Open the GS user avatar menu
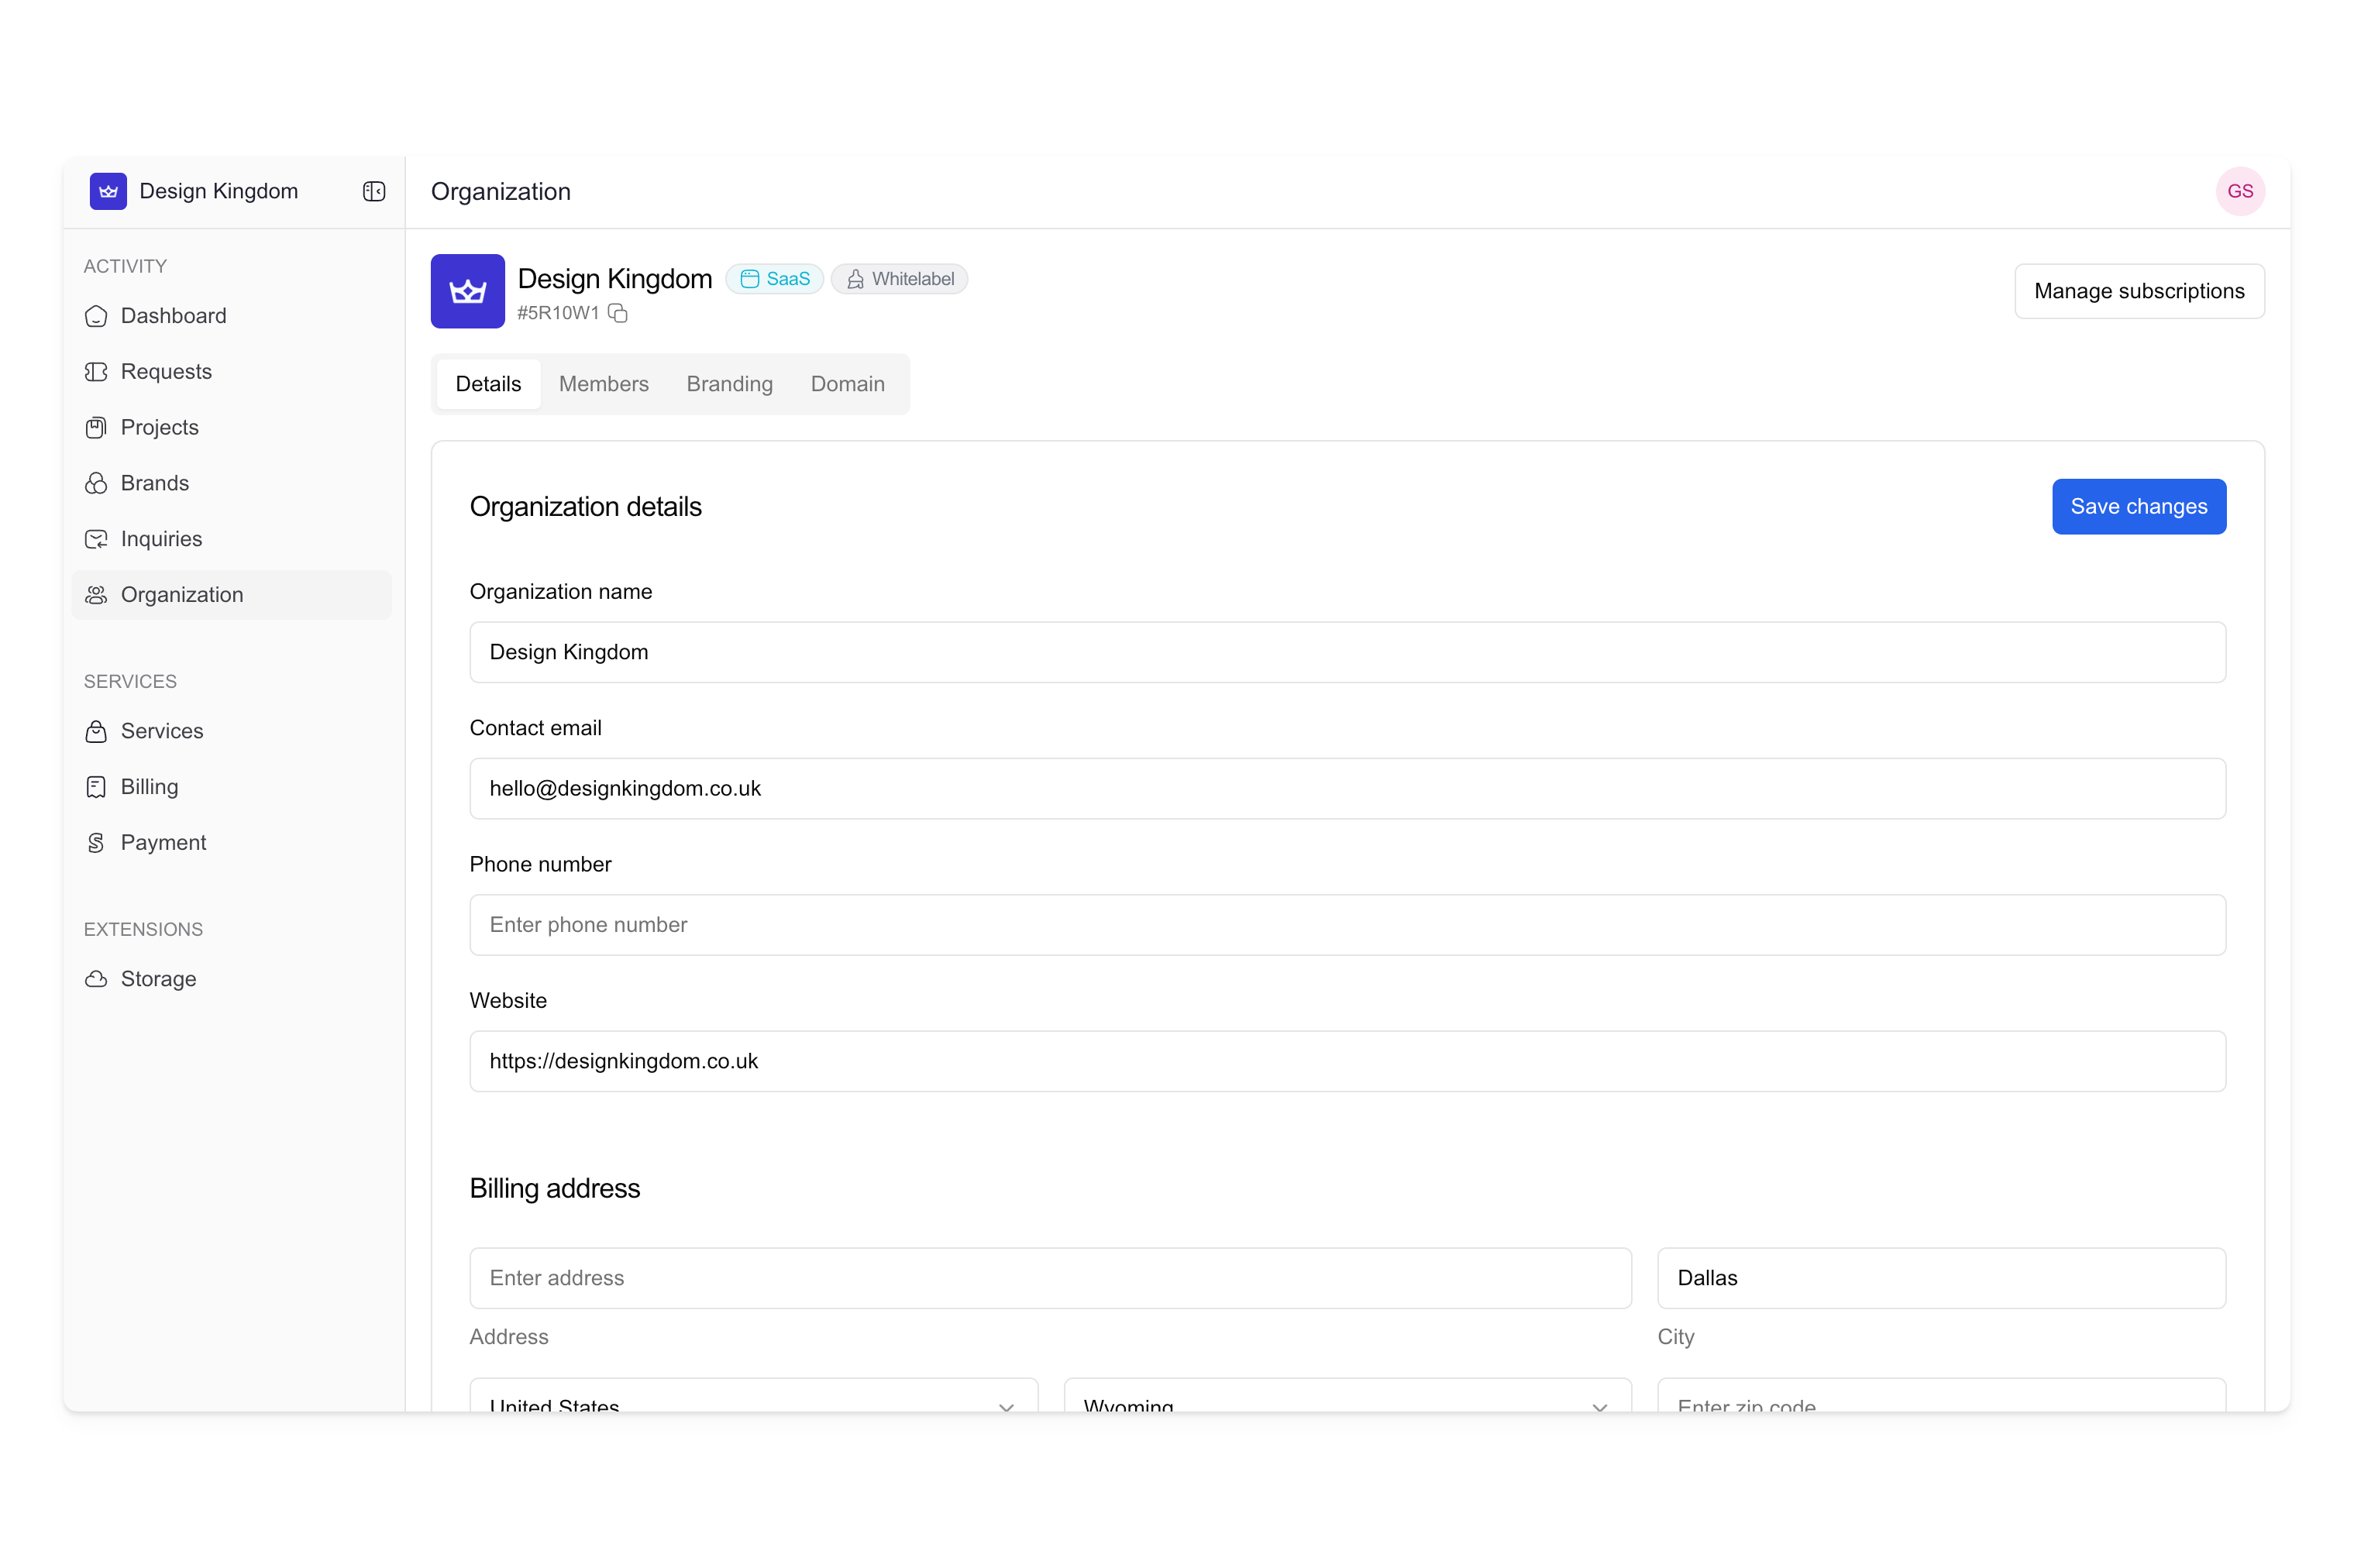2354x1568 pixels. (2239, 191)
